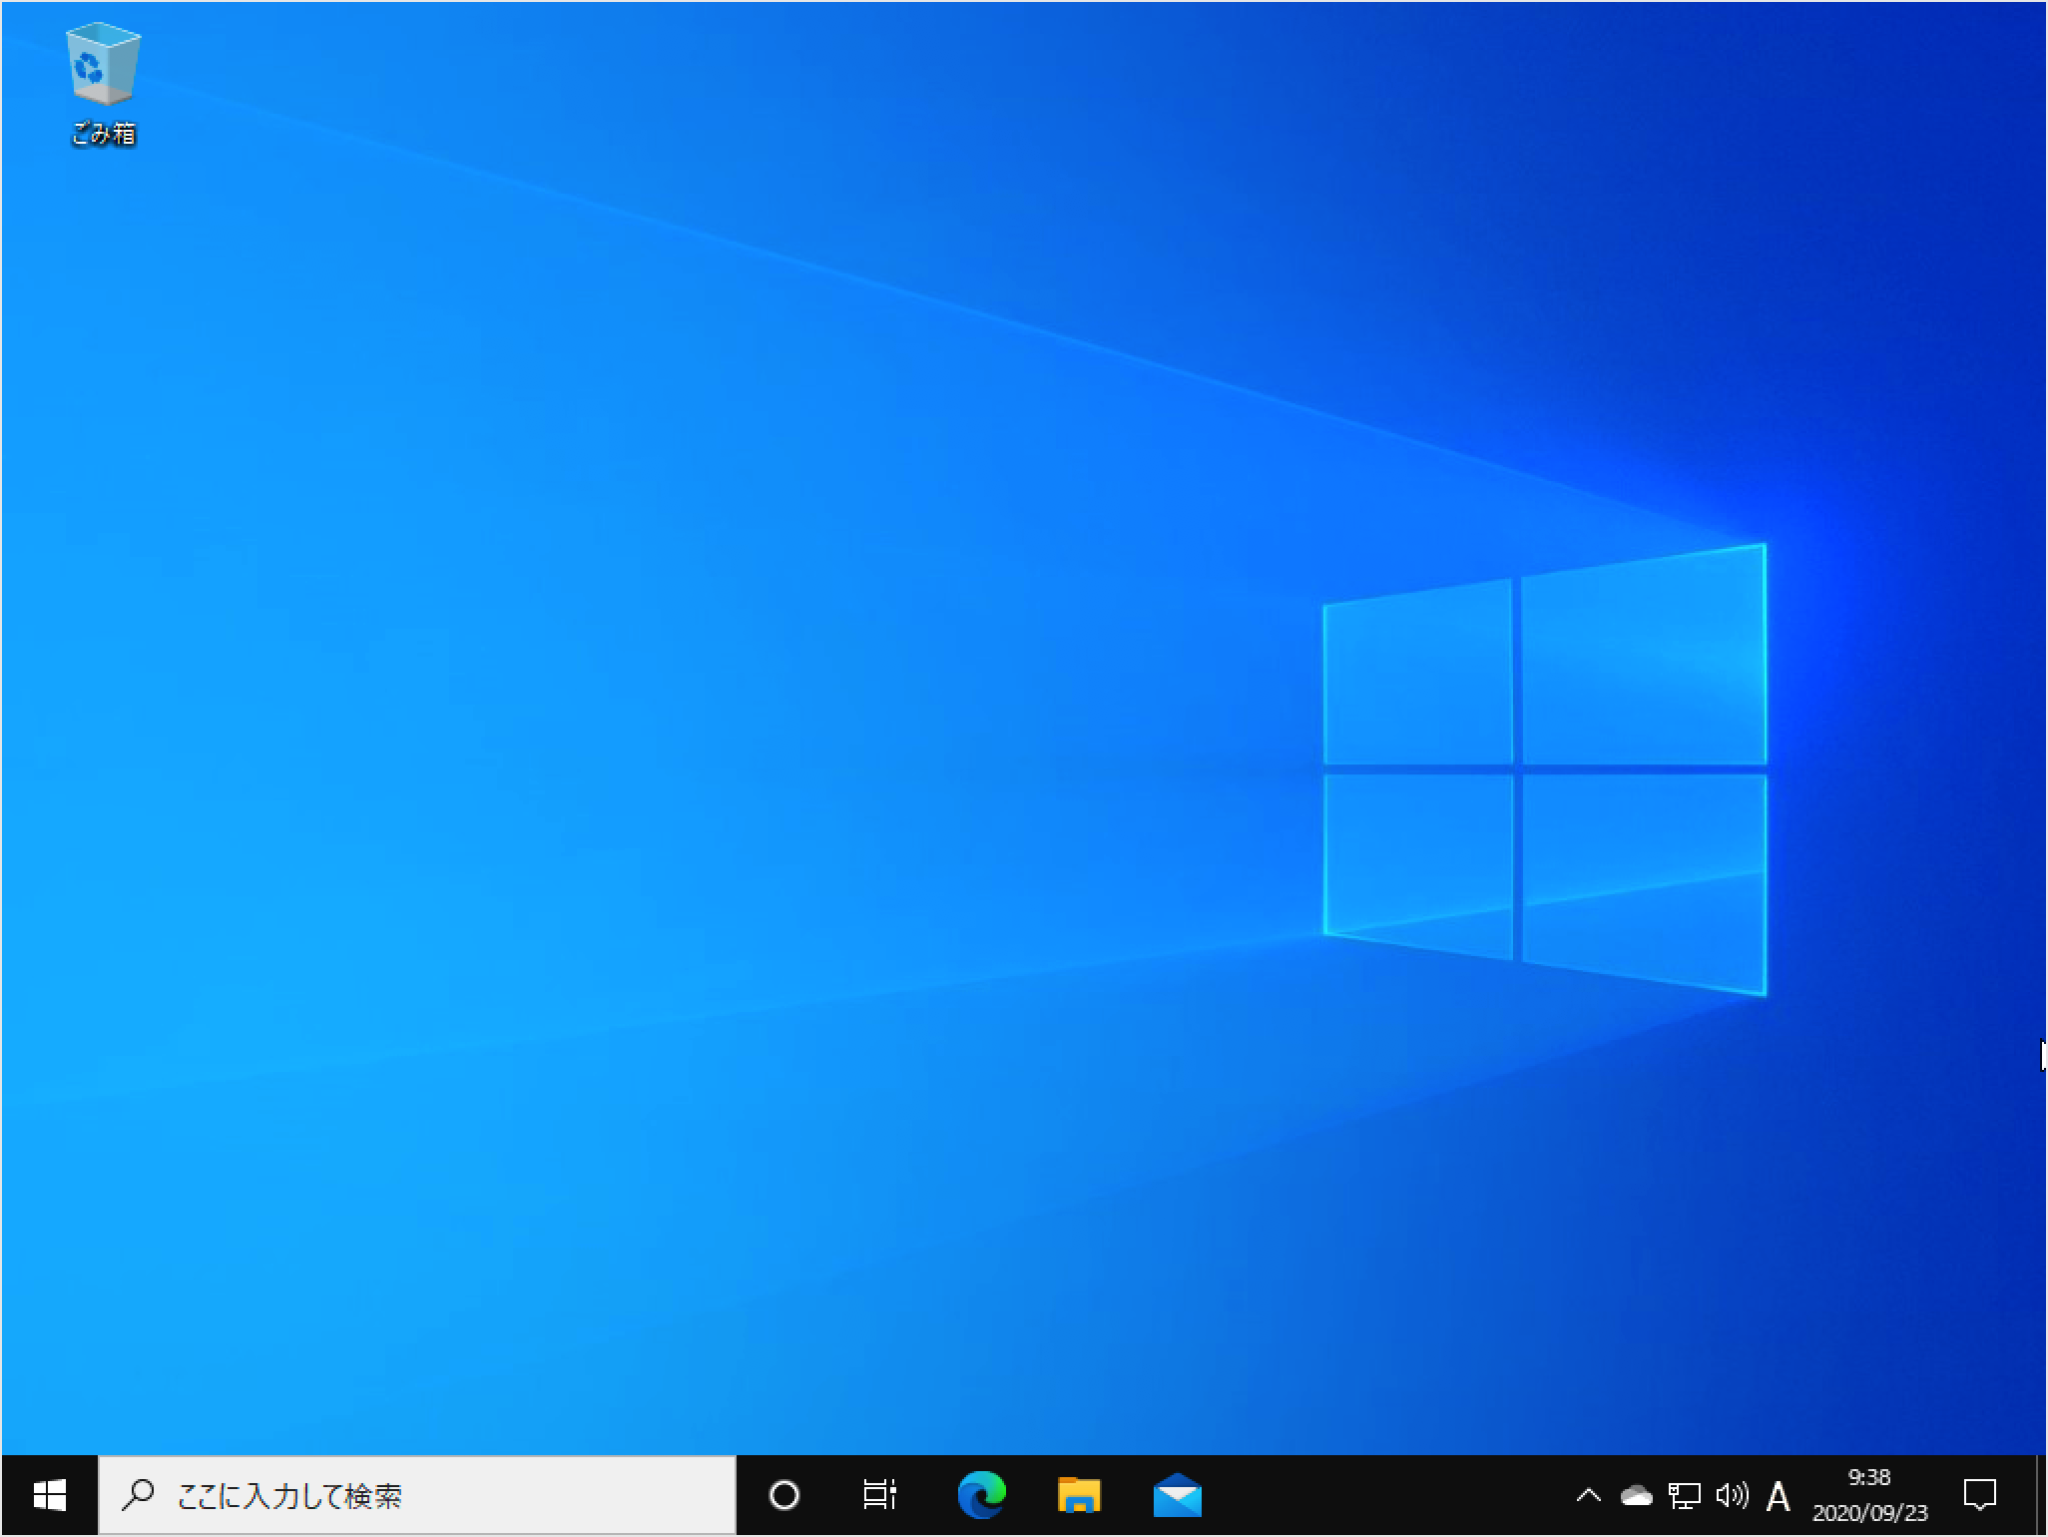Click an empty area of the desktop wallpaper
2048x1537 pixels.
(x=600, y=700)
